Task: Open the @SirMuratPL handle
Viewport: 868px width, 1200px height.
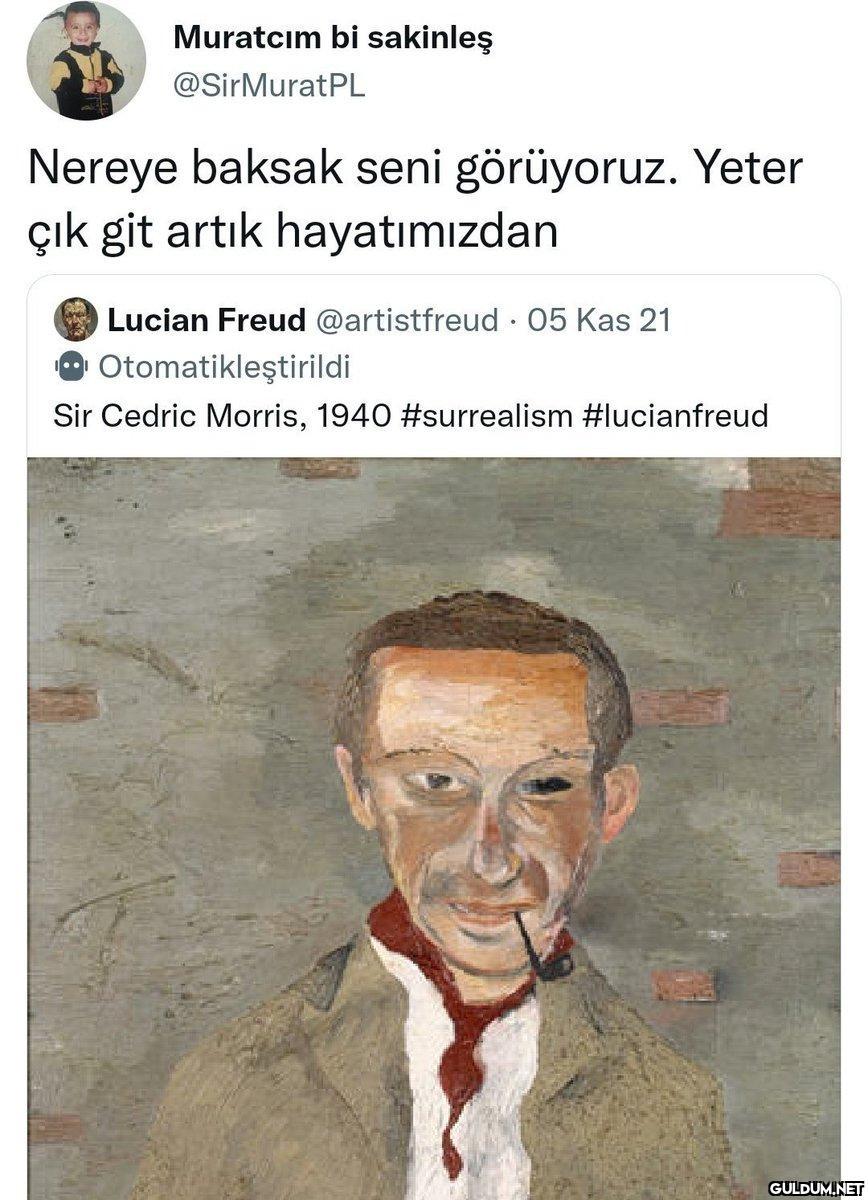Action: tap(269, 86)
